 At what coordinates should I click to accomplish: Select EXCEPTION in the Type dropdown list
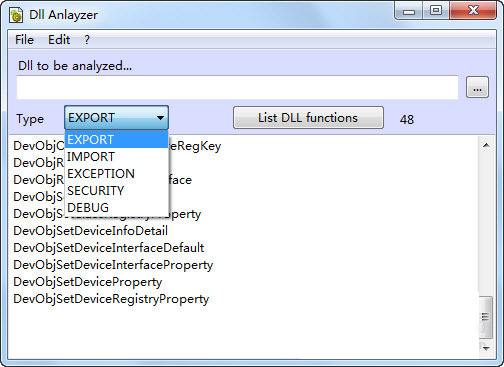tap(116, 174)
